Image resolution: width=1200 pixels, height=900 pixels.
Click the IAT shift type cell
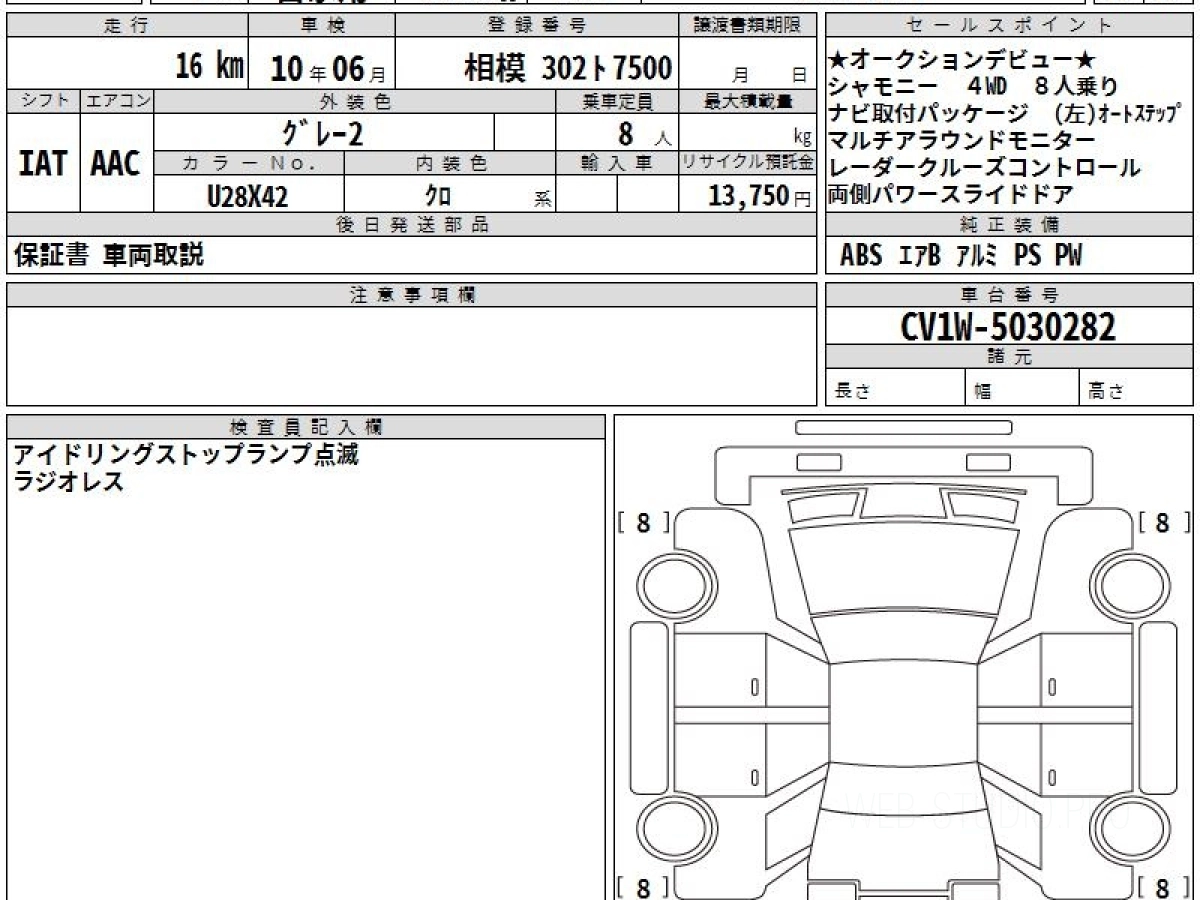(x=43, y=163)
